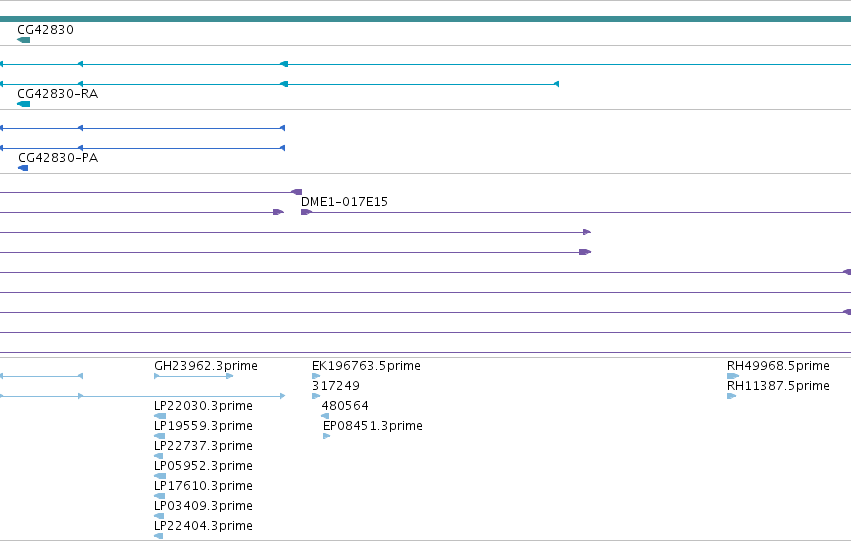Click the glyph under LP22030.3prime

point(160,416)
